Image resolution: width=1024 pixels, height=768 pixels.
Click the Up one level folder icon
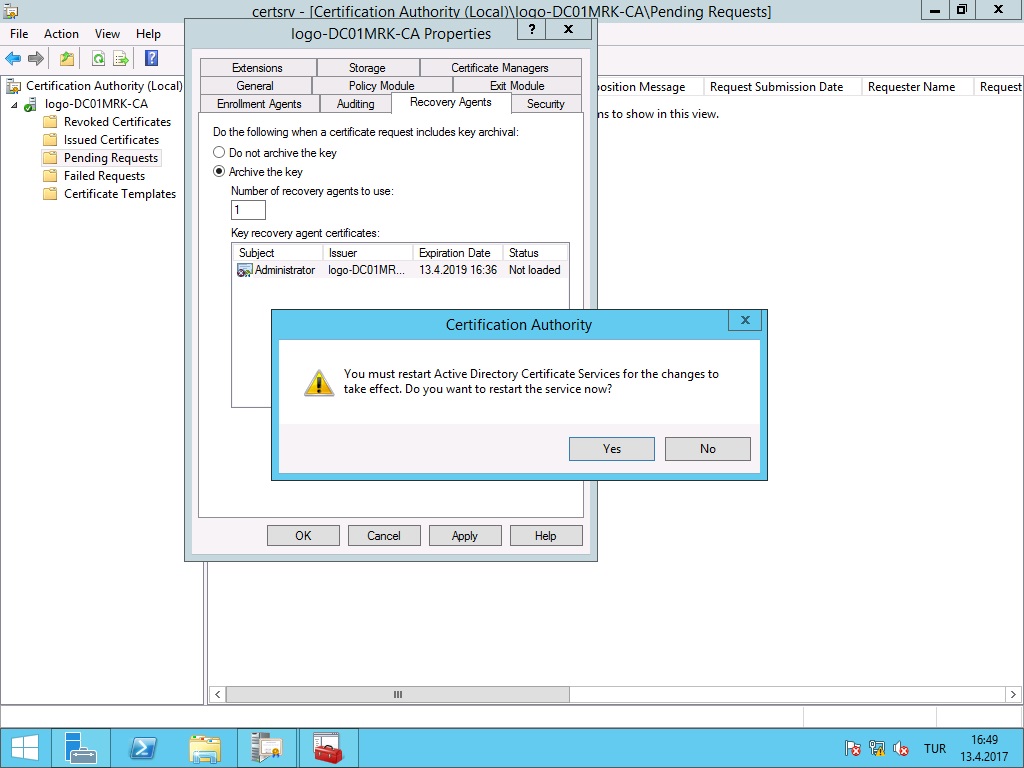[x=67, y=59]
